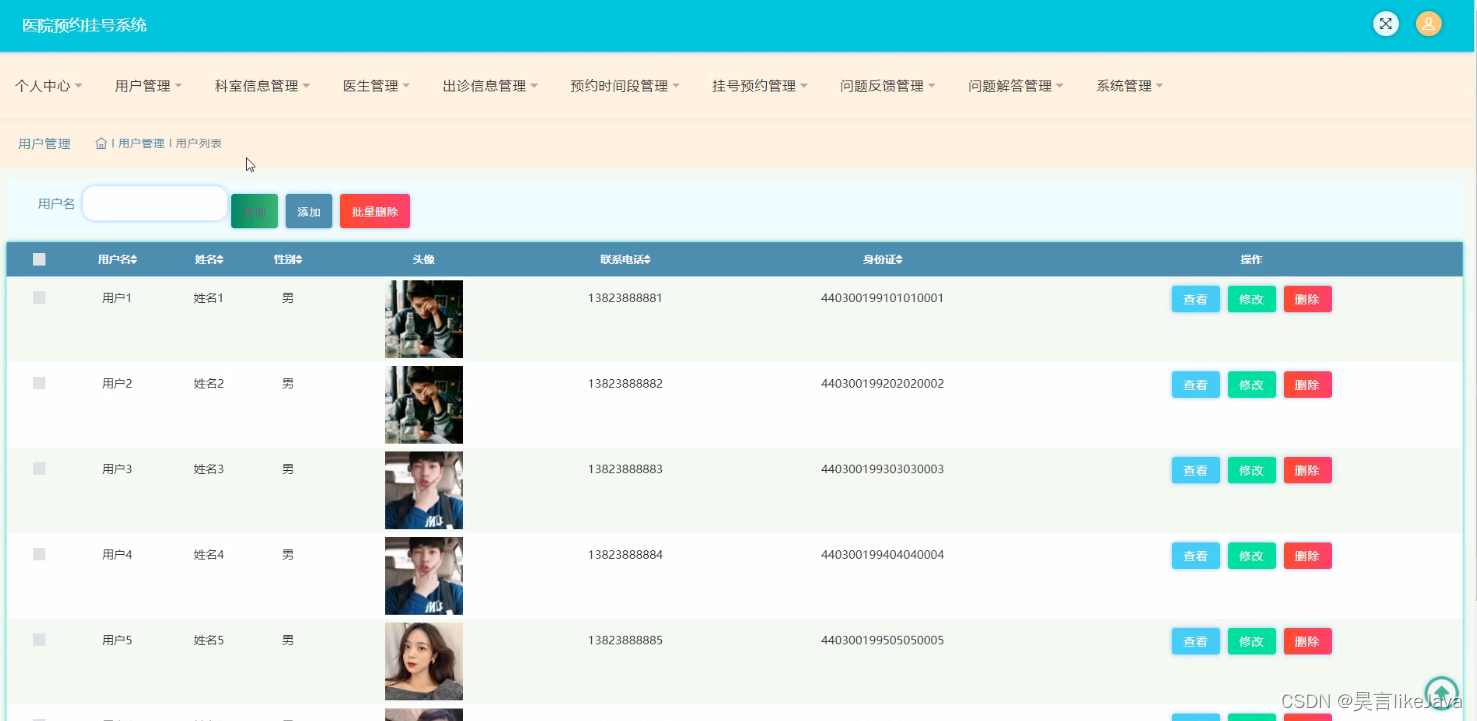Click the 医院预约挂号系统 title
The height and width of the screenshot is (721, 1477).
point(85,25)
